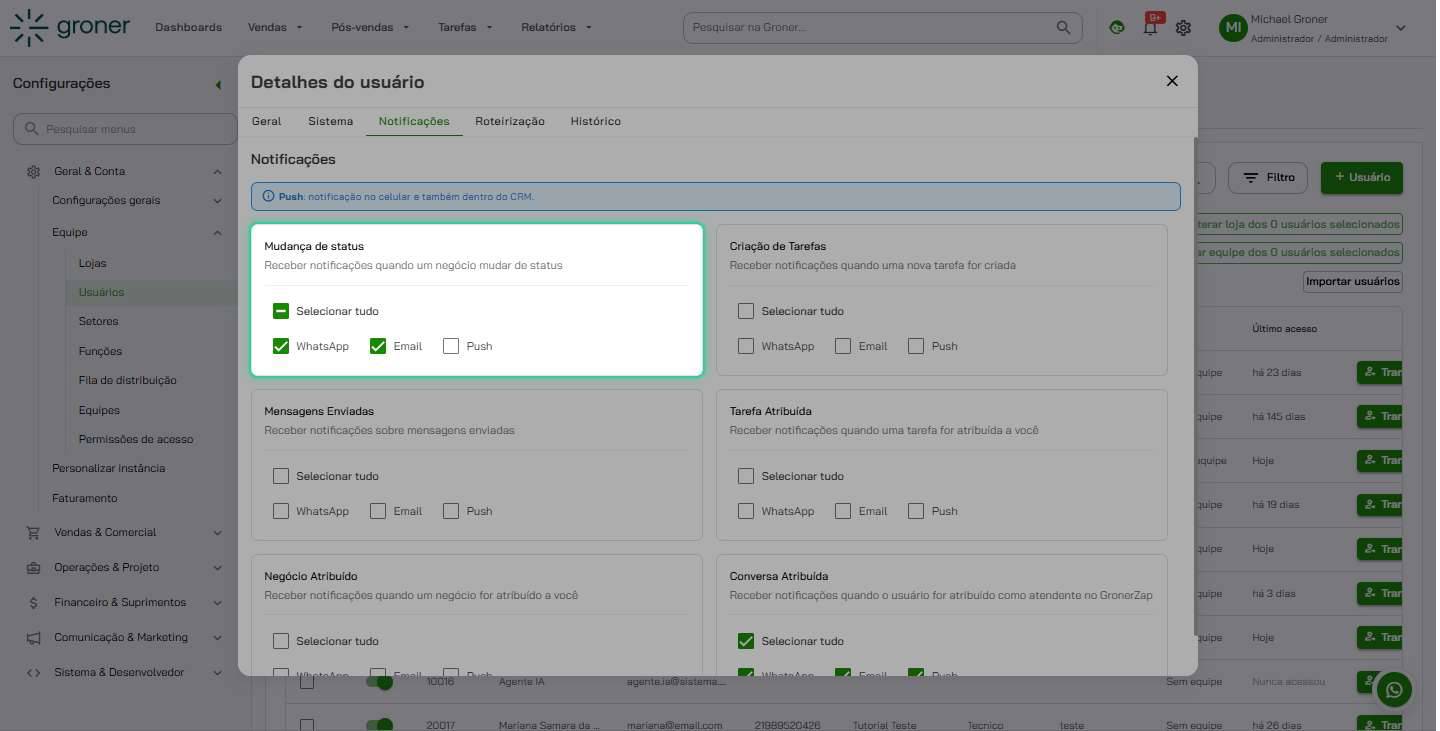Switch to the Geral tab
This screenshot has width=1440, height=731.
[x=266, y=121]
